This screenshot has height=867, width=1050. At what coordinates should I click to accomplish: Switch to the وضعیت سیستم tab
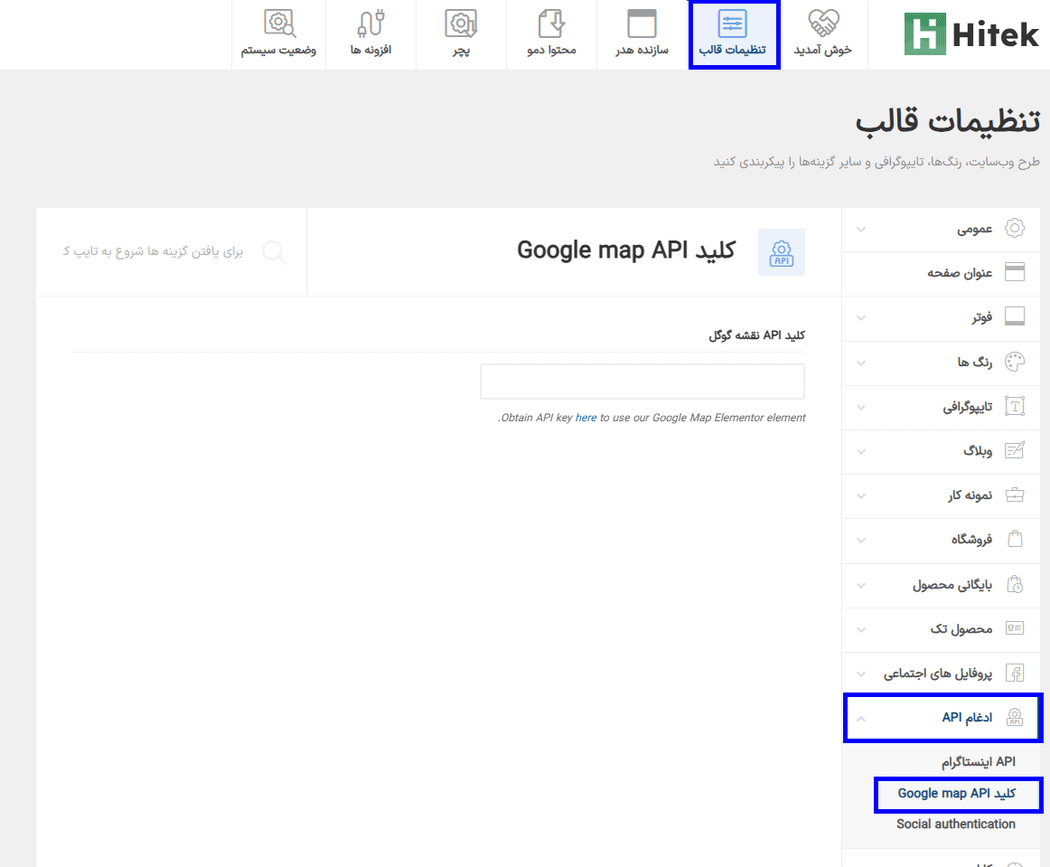pyautogui.click(x=279, y=35)
